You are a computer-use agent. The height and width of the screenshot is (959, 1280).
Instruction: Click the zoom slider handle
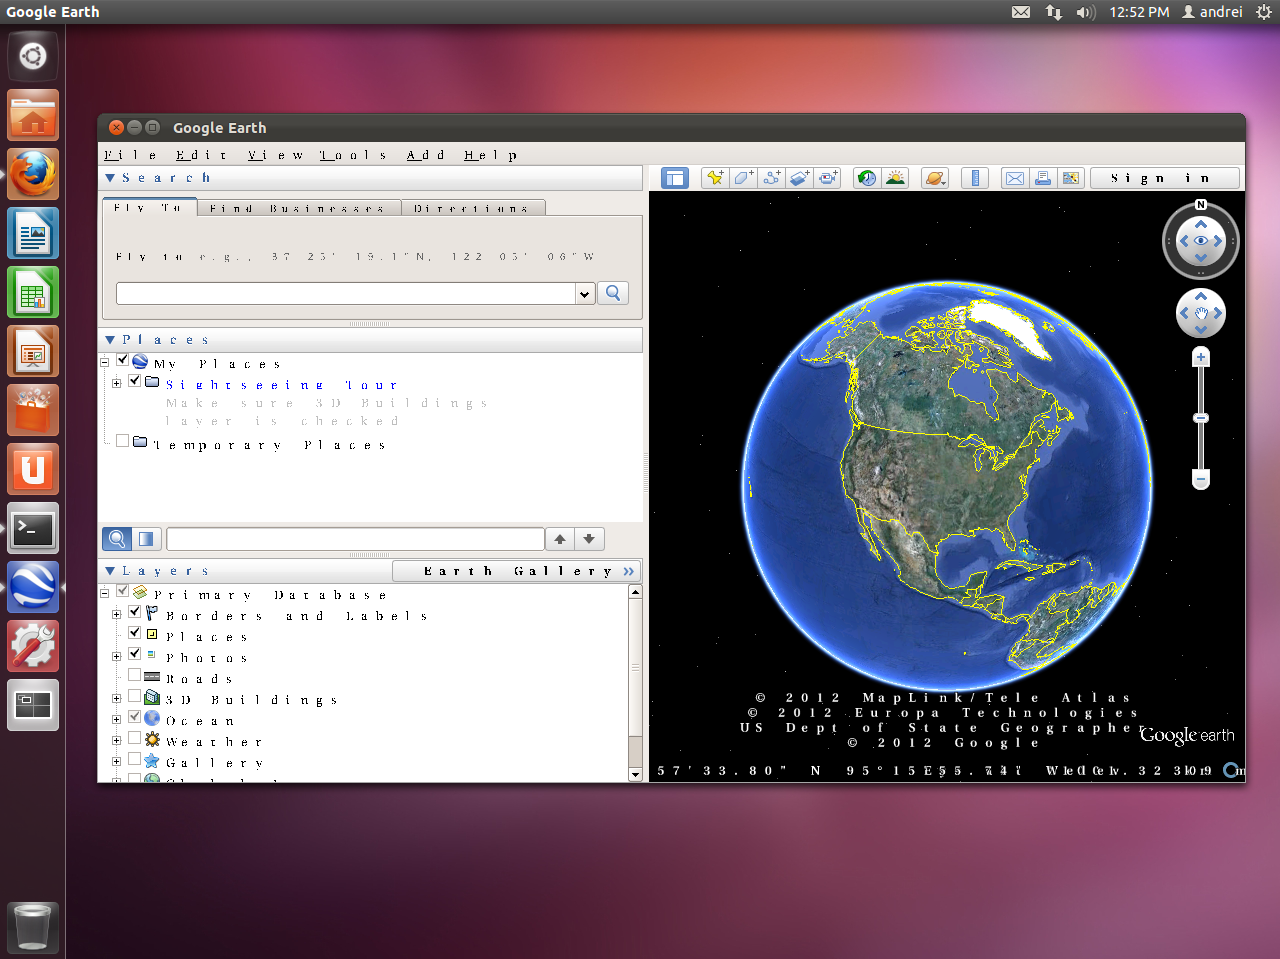click(x=1201, y=418)
